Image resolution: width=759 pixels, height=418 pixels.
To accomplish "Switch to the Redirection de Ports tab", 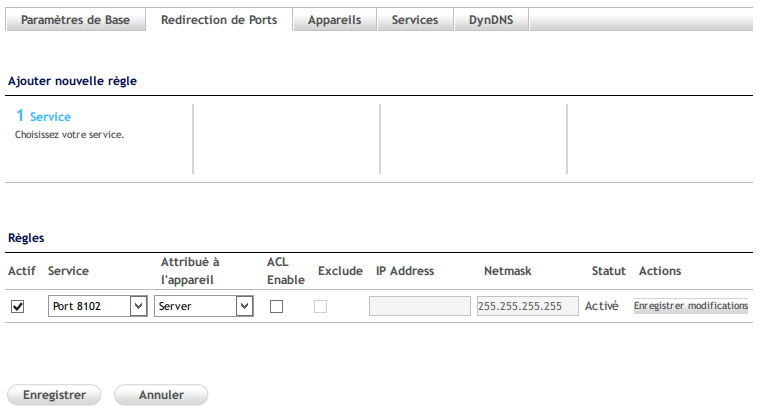I will pyautogui.click(x=219, y=20).
